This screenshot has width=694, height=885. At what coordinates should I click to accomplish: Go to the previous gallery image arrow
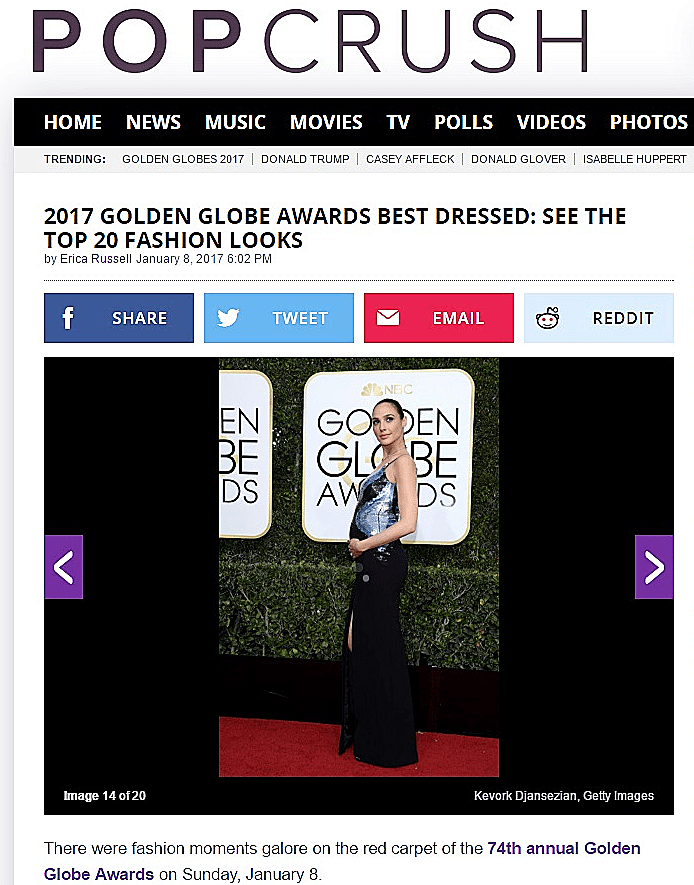click(64, 567)
